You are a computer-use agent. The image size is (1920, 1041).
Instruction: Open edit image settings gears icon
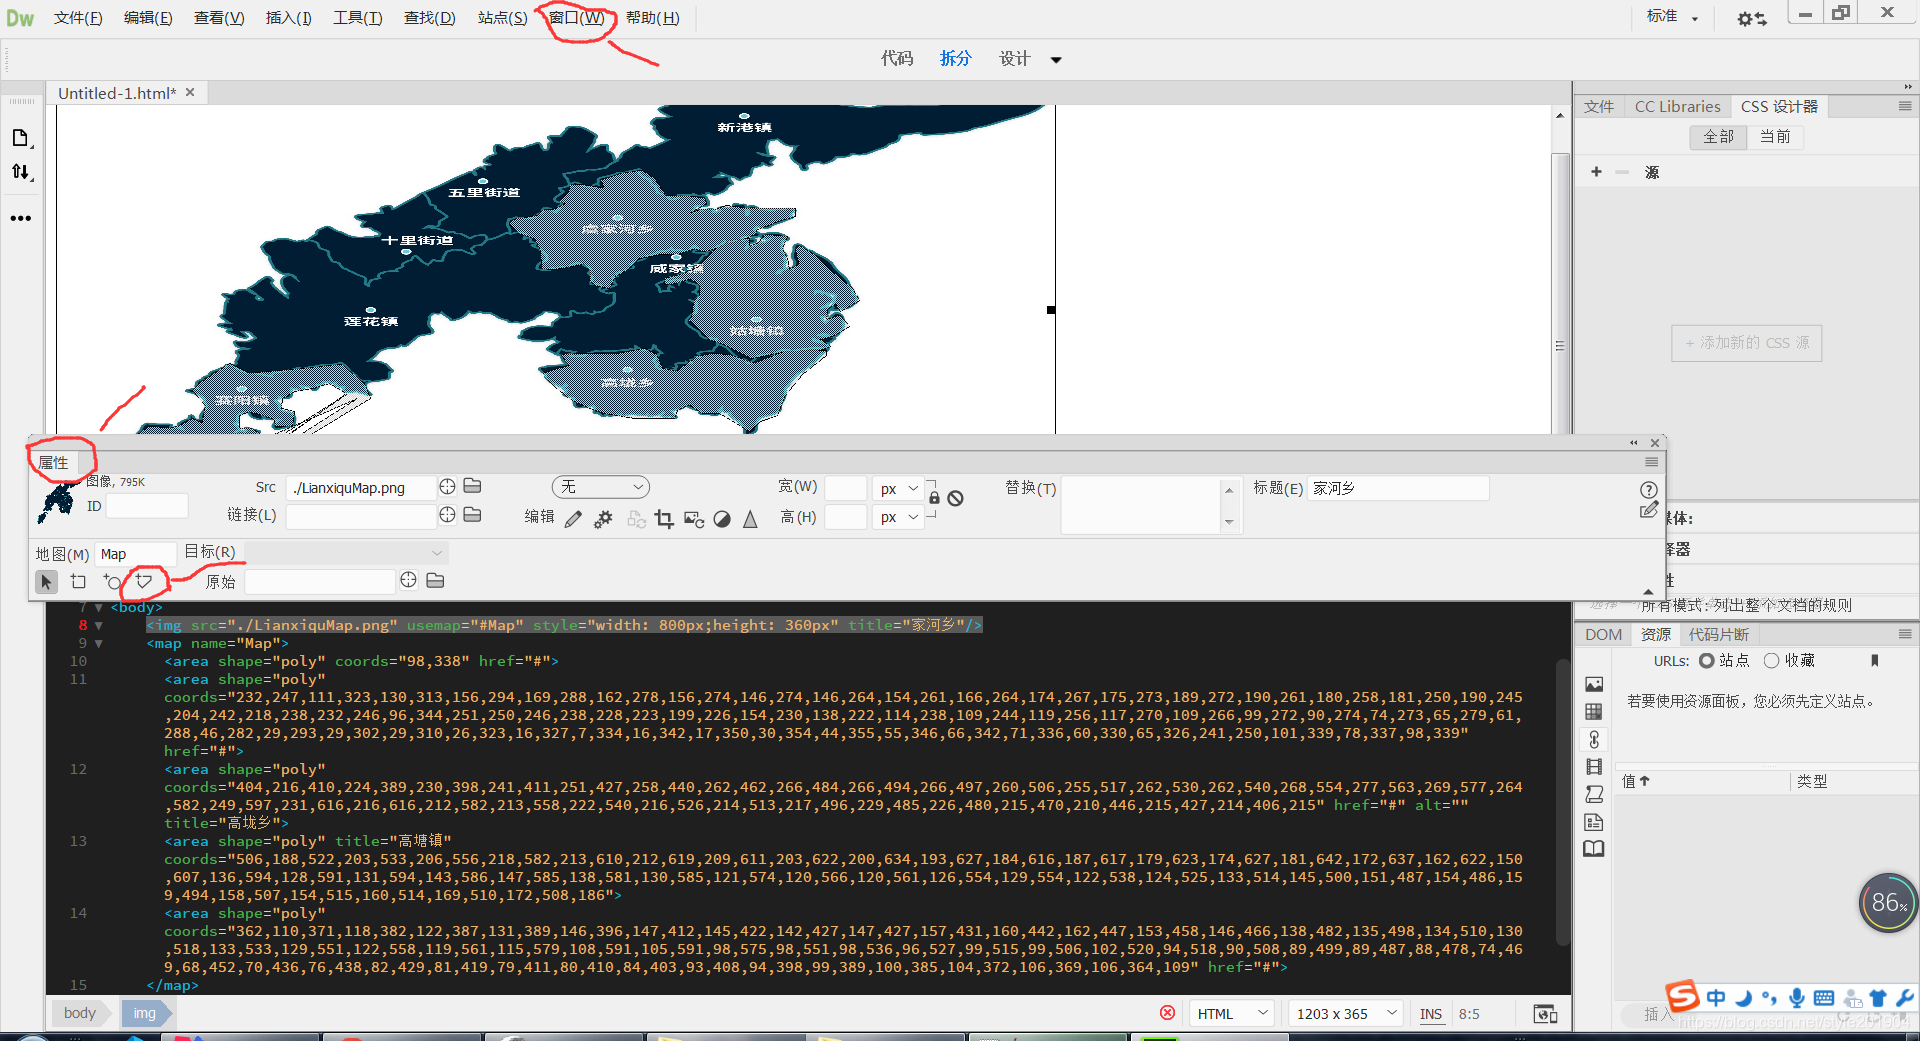point(603,519)
